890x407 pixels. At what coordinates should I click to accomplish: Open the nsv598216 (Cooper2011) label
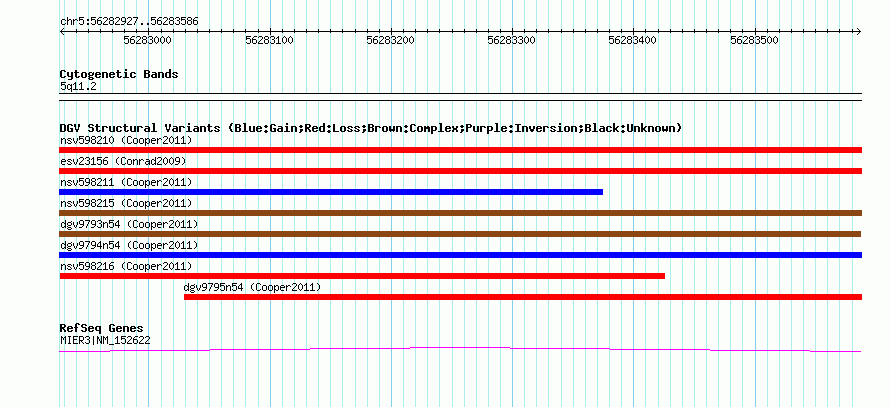(126, 266)
